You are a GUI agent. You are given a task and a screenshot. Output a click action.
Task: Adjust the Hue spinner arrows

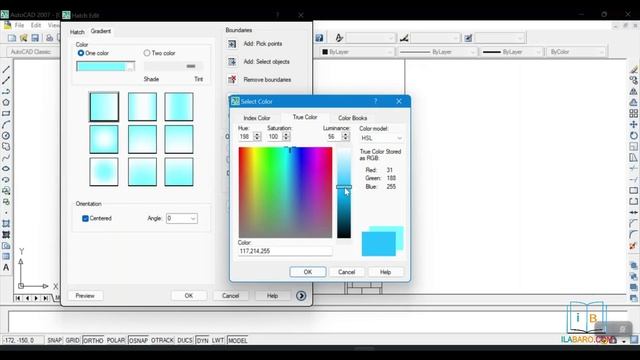tap(257, 136)
